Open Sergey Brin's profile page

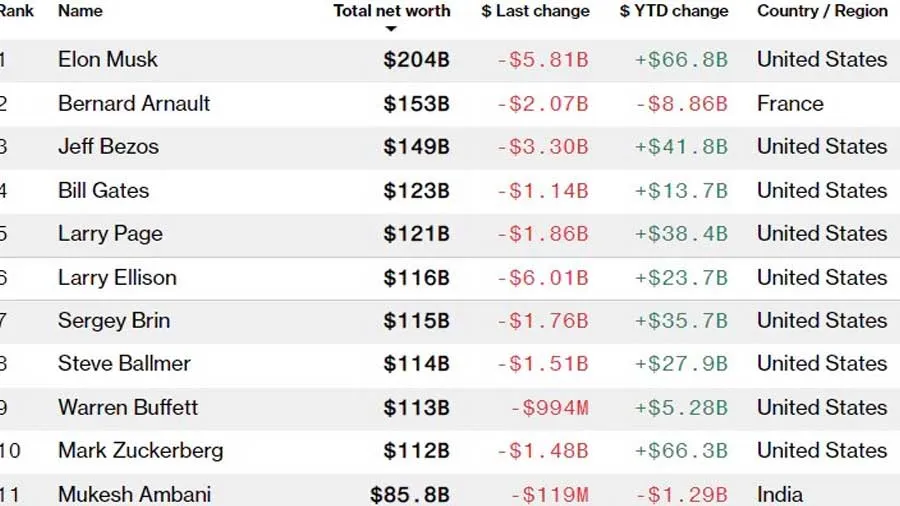[114, 321]
